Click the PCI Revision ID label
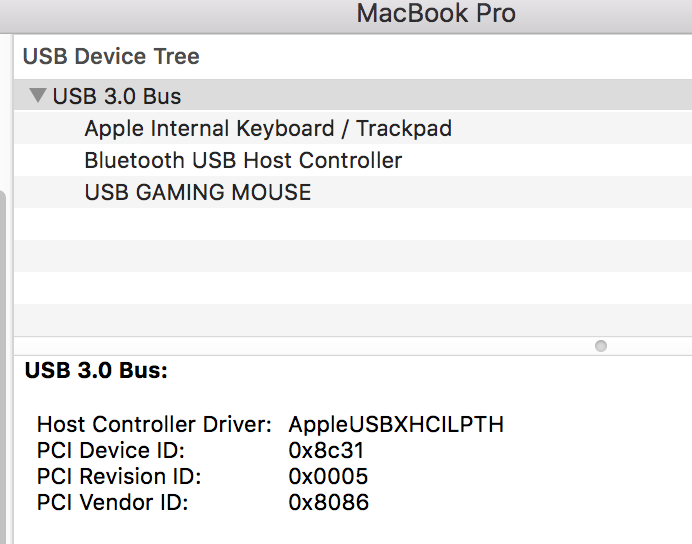This screenshot has width=692, height=544. coord(119,476)
